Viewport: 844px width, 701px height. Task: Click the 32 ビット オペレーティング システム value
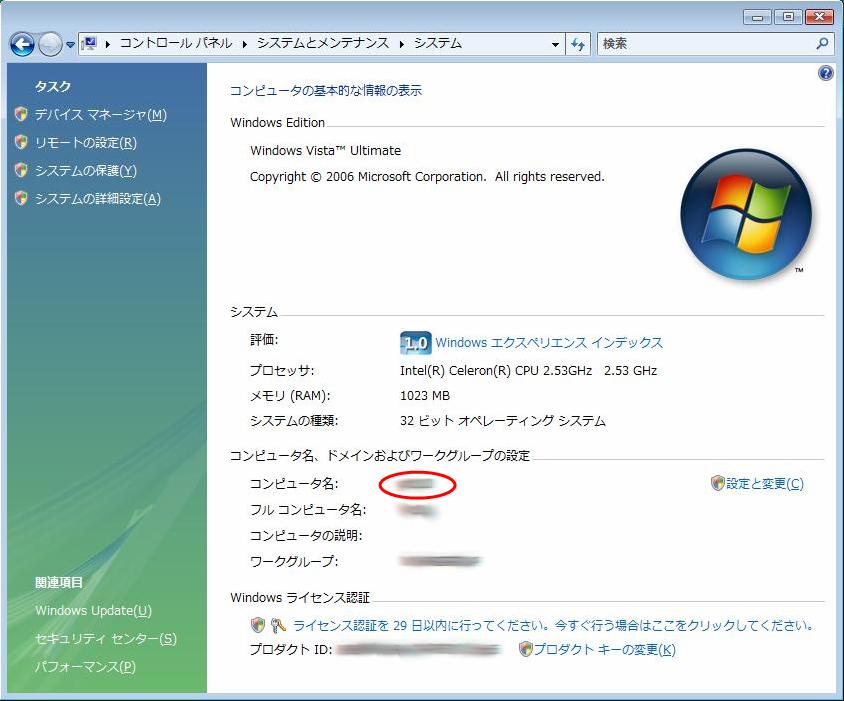pyautogui.click(x=503, y=421)
